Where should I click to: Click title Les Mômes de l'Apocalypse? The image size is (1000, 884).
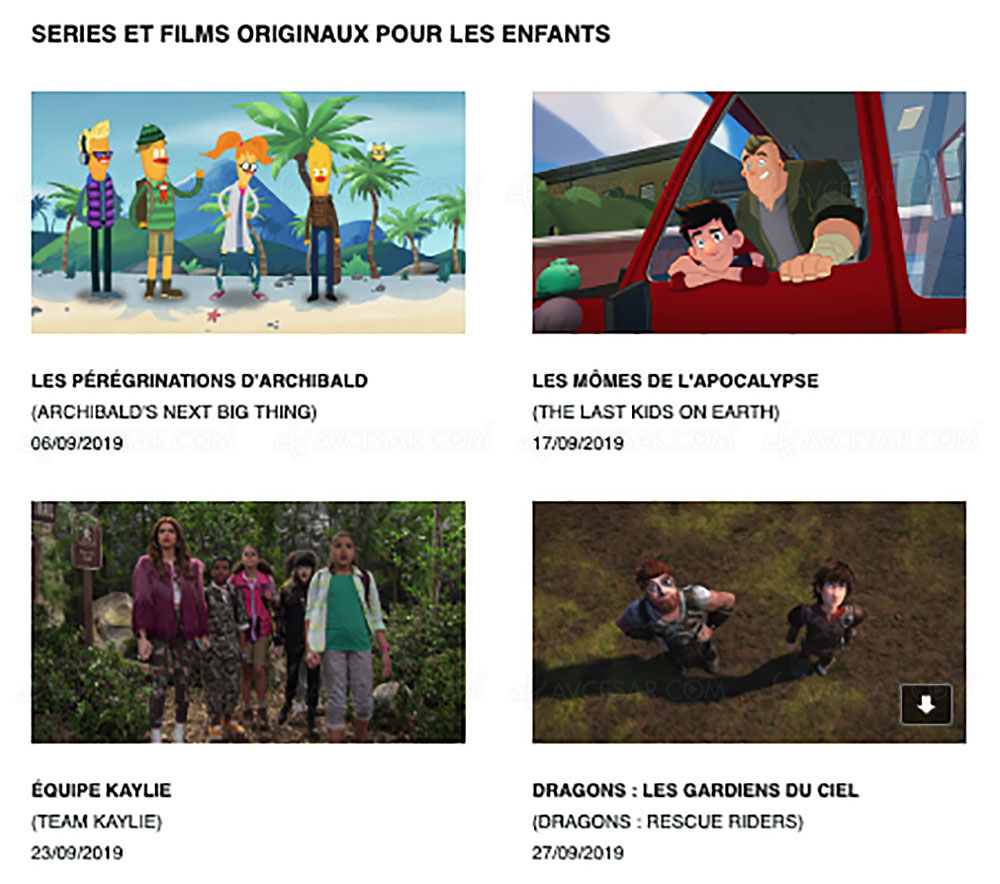[675, 381]
